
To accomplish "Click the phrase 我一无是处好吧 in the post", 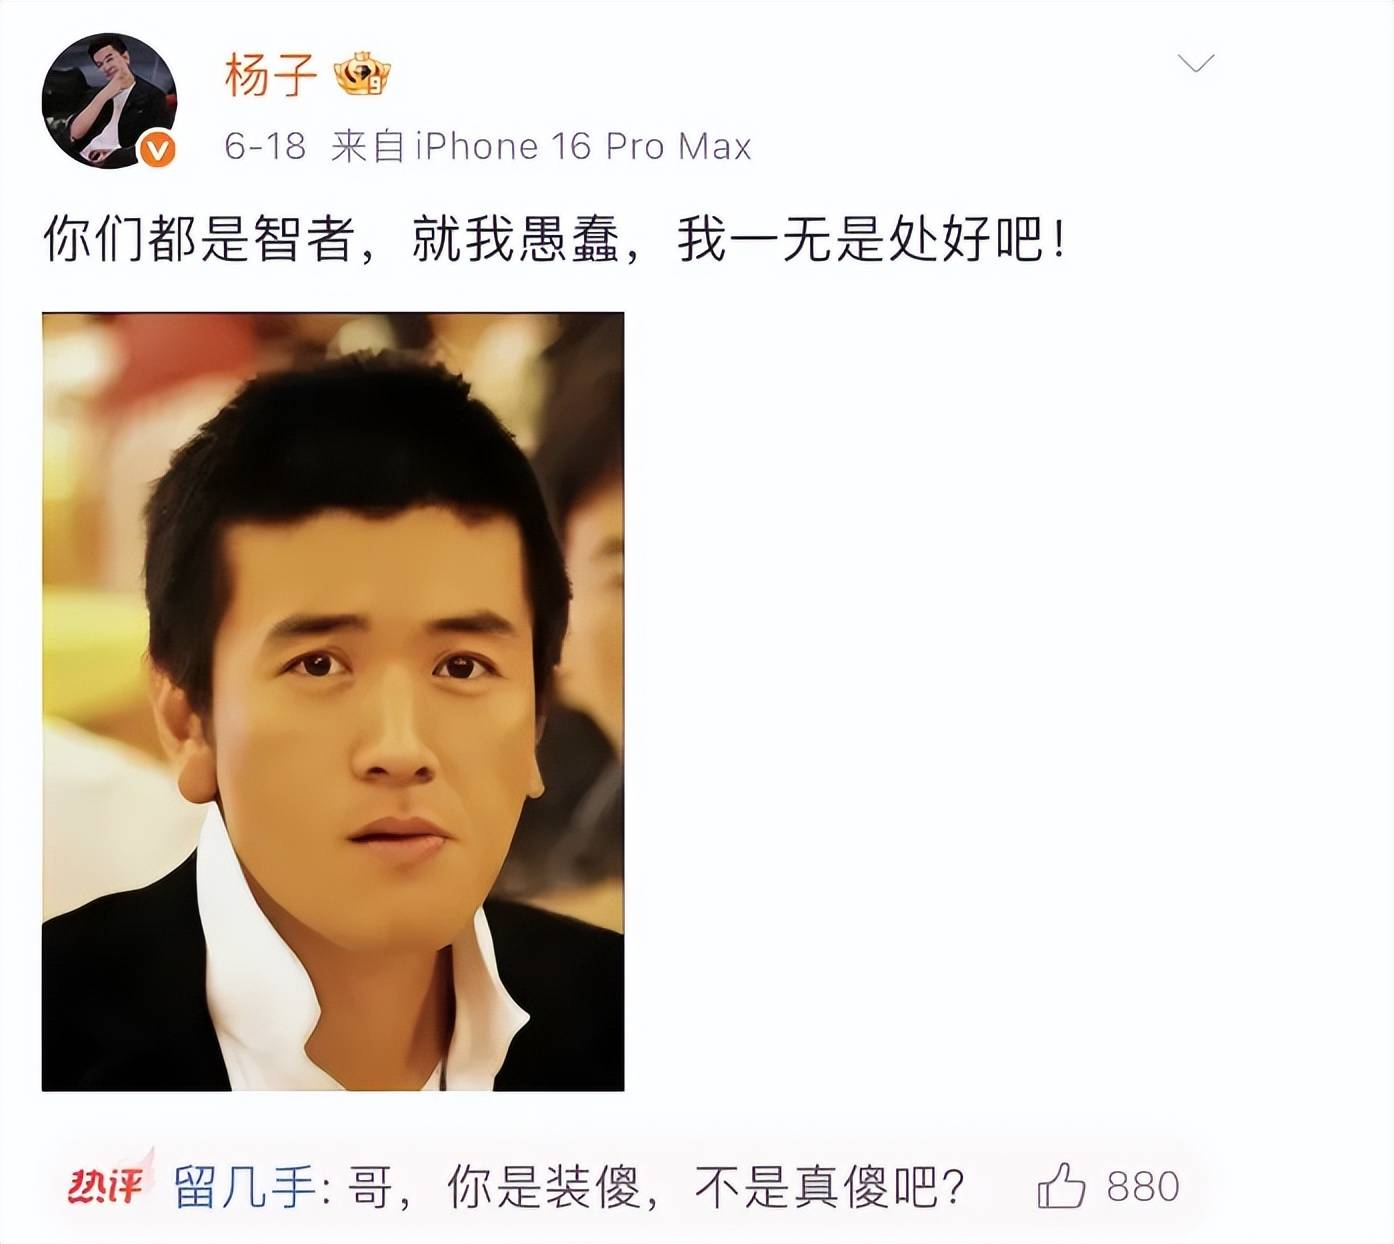I will pyautogui.click(x=861, y=239).
